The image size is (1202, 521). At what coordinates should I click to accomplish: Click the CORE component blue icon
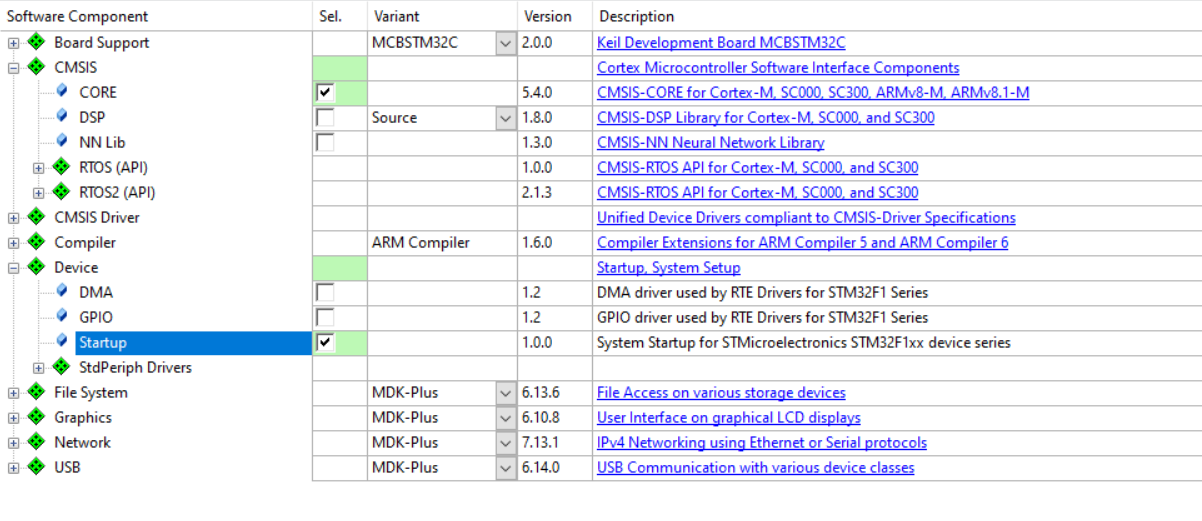(62, 91)
